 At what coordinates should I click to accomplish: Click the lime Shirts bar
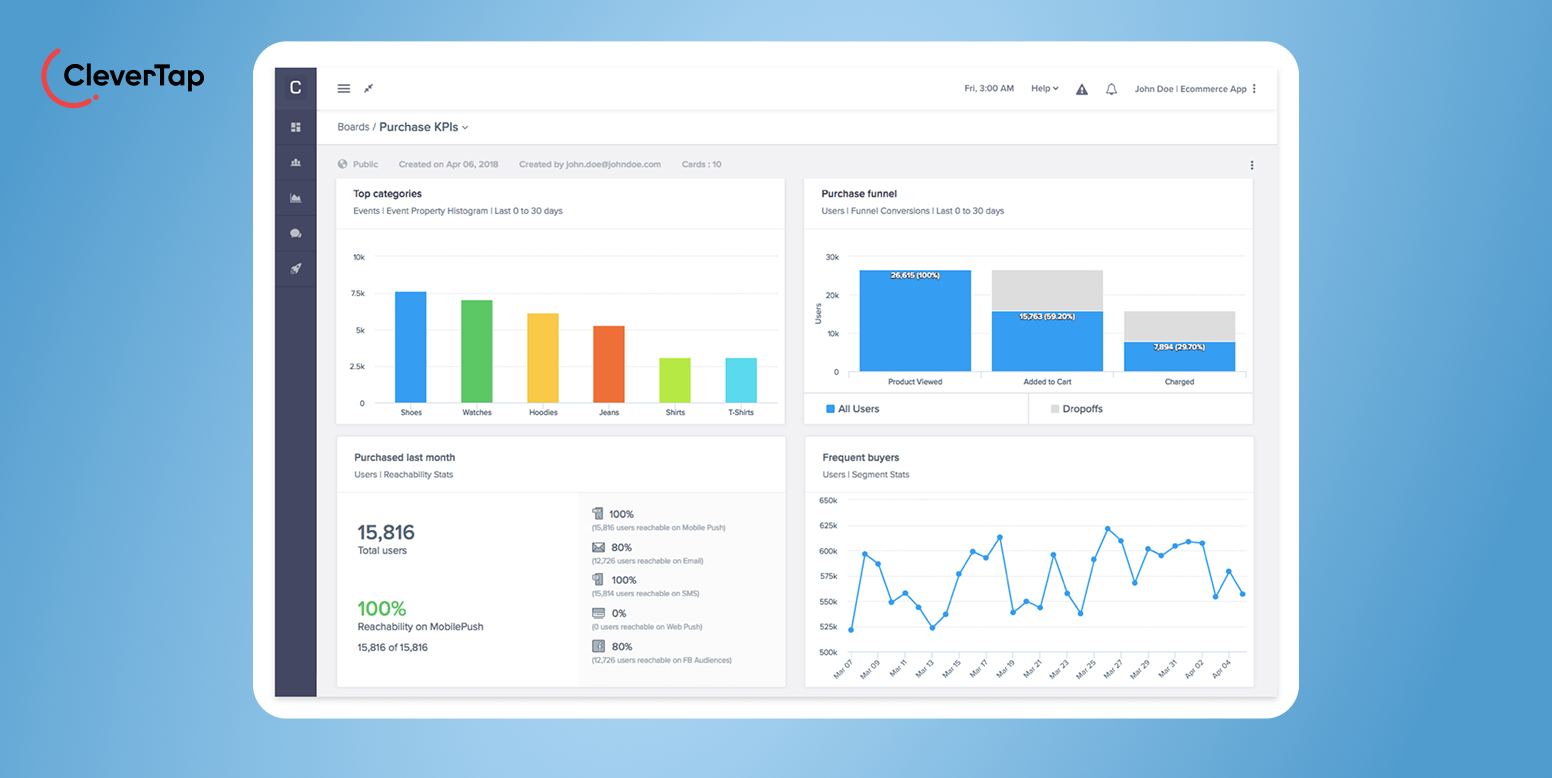tap(675, 380)
